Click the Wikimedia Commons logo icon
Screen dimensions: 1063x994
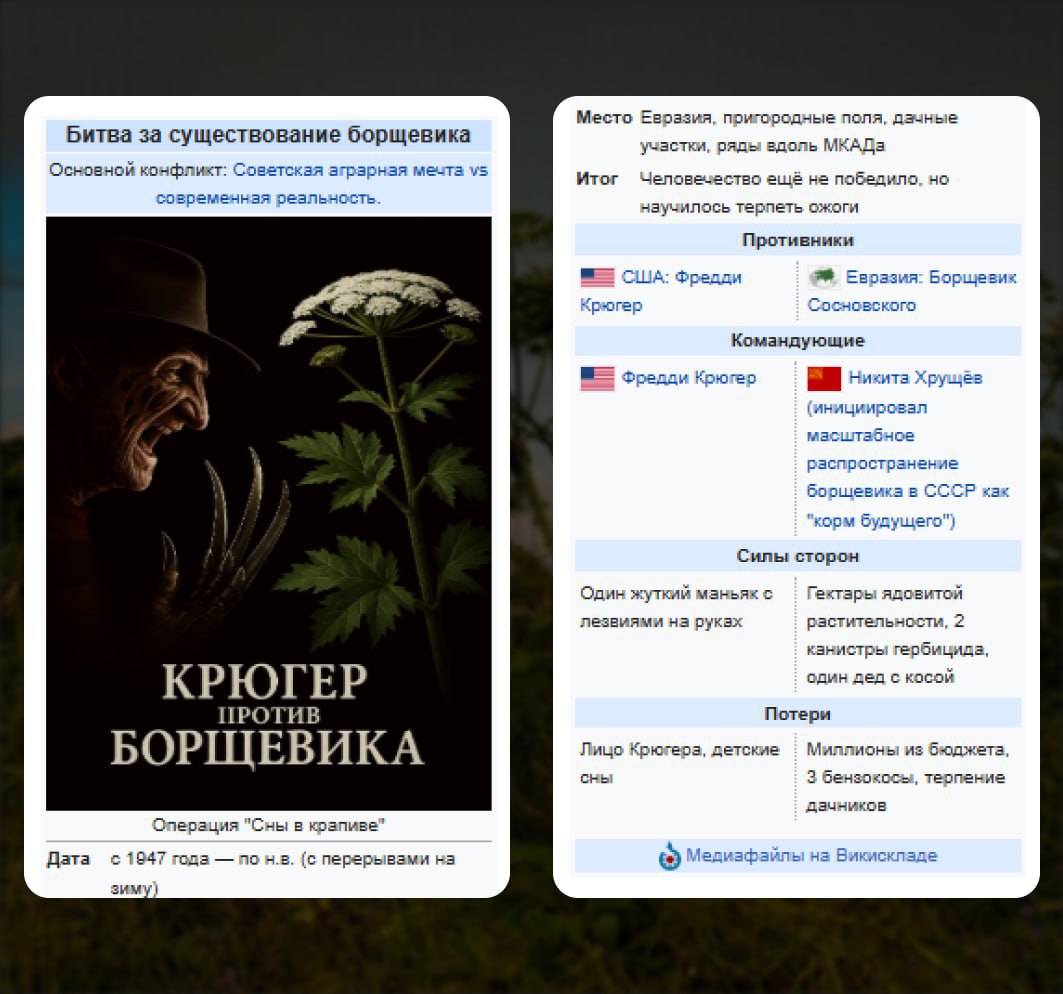669,856
